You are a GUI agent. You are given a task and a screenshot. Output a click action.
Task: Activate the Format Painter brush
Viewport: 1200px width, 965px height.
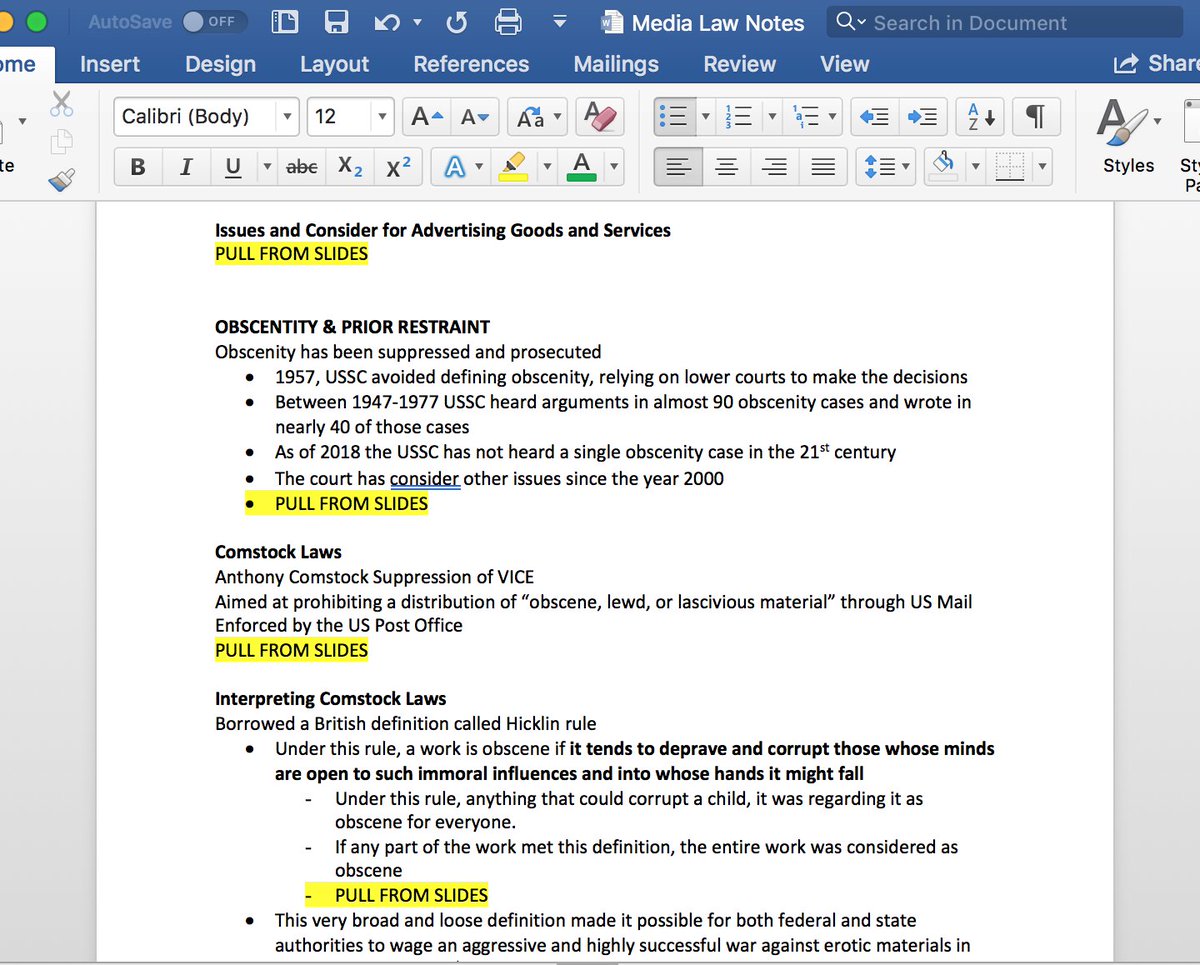click(x=62, y=180)
